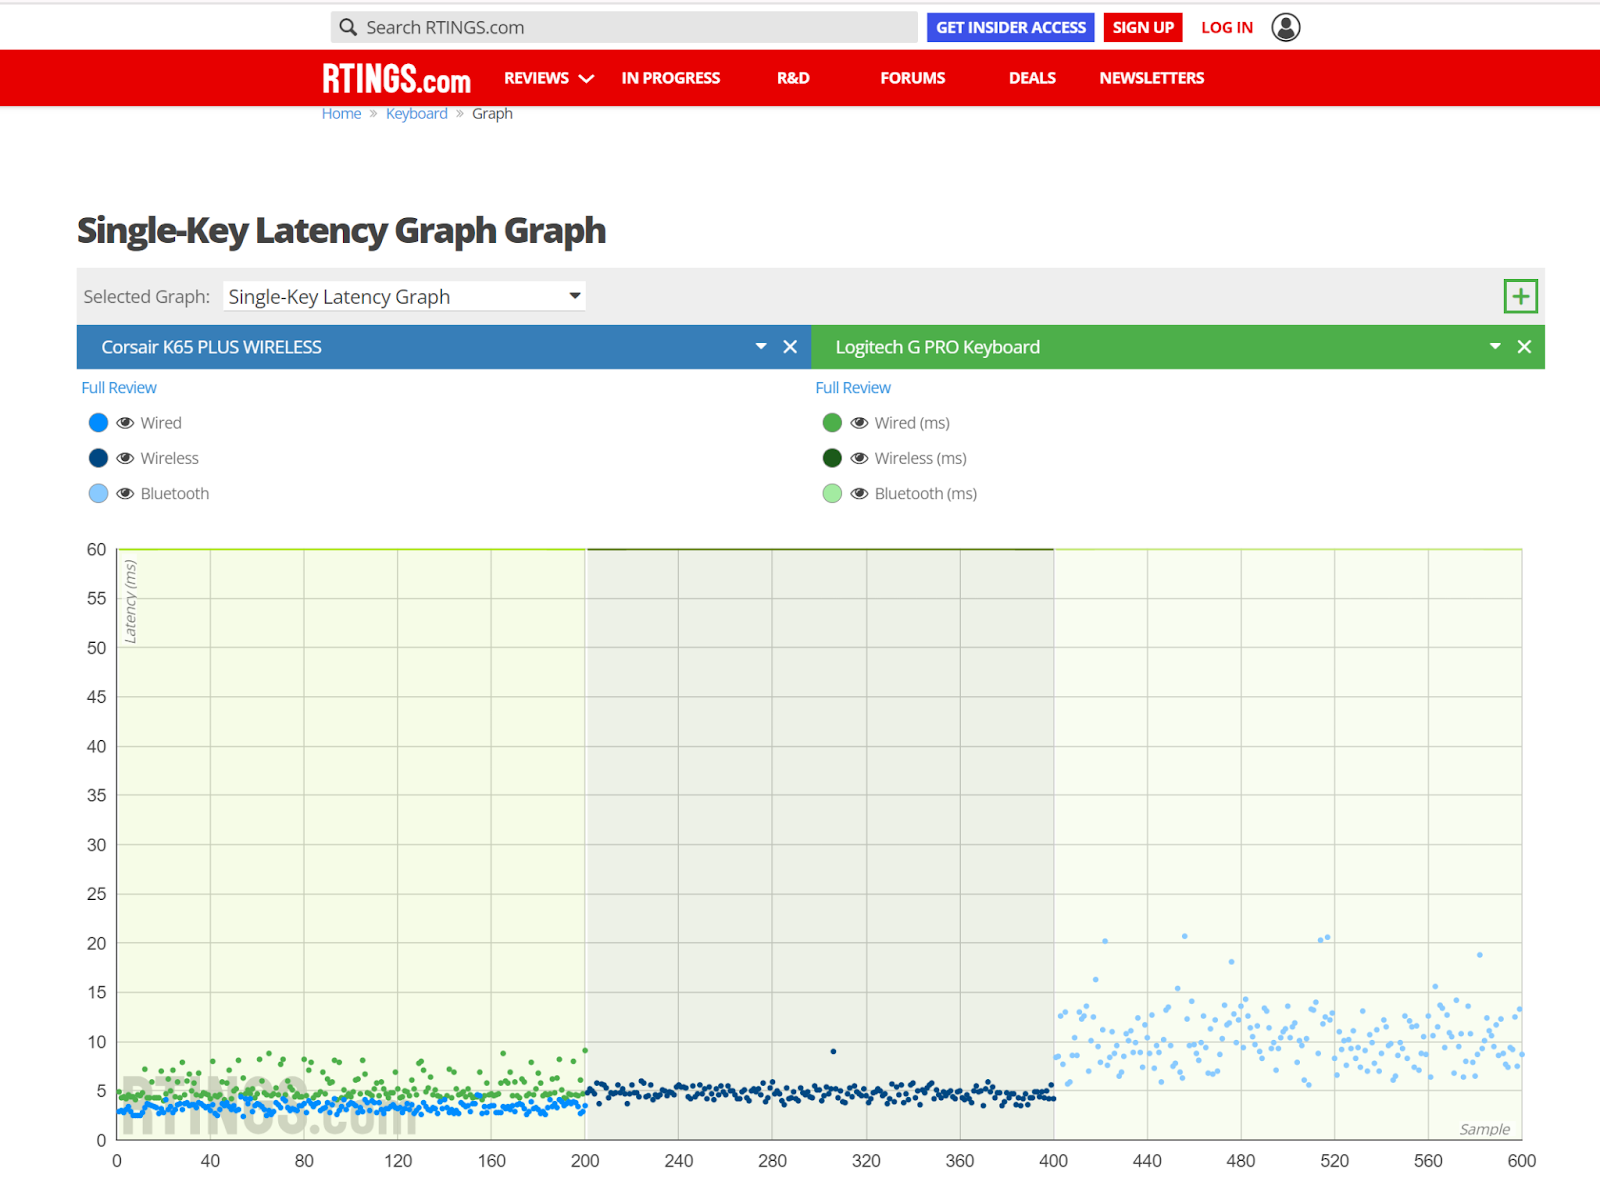The image size is (1600, 1204).
Task: Click the bright blue Wired color swatch
Action: (98, 423)
